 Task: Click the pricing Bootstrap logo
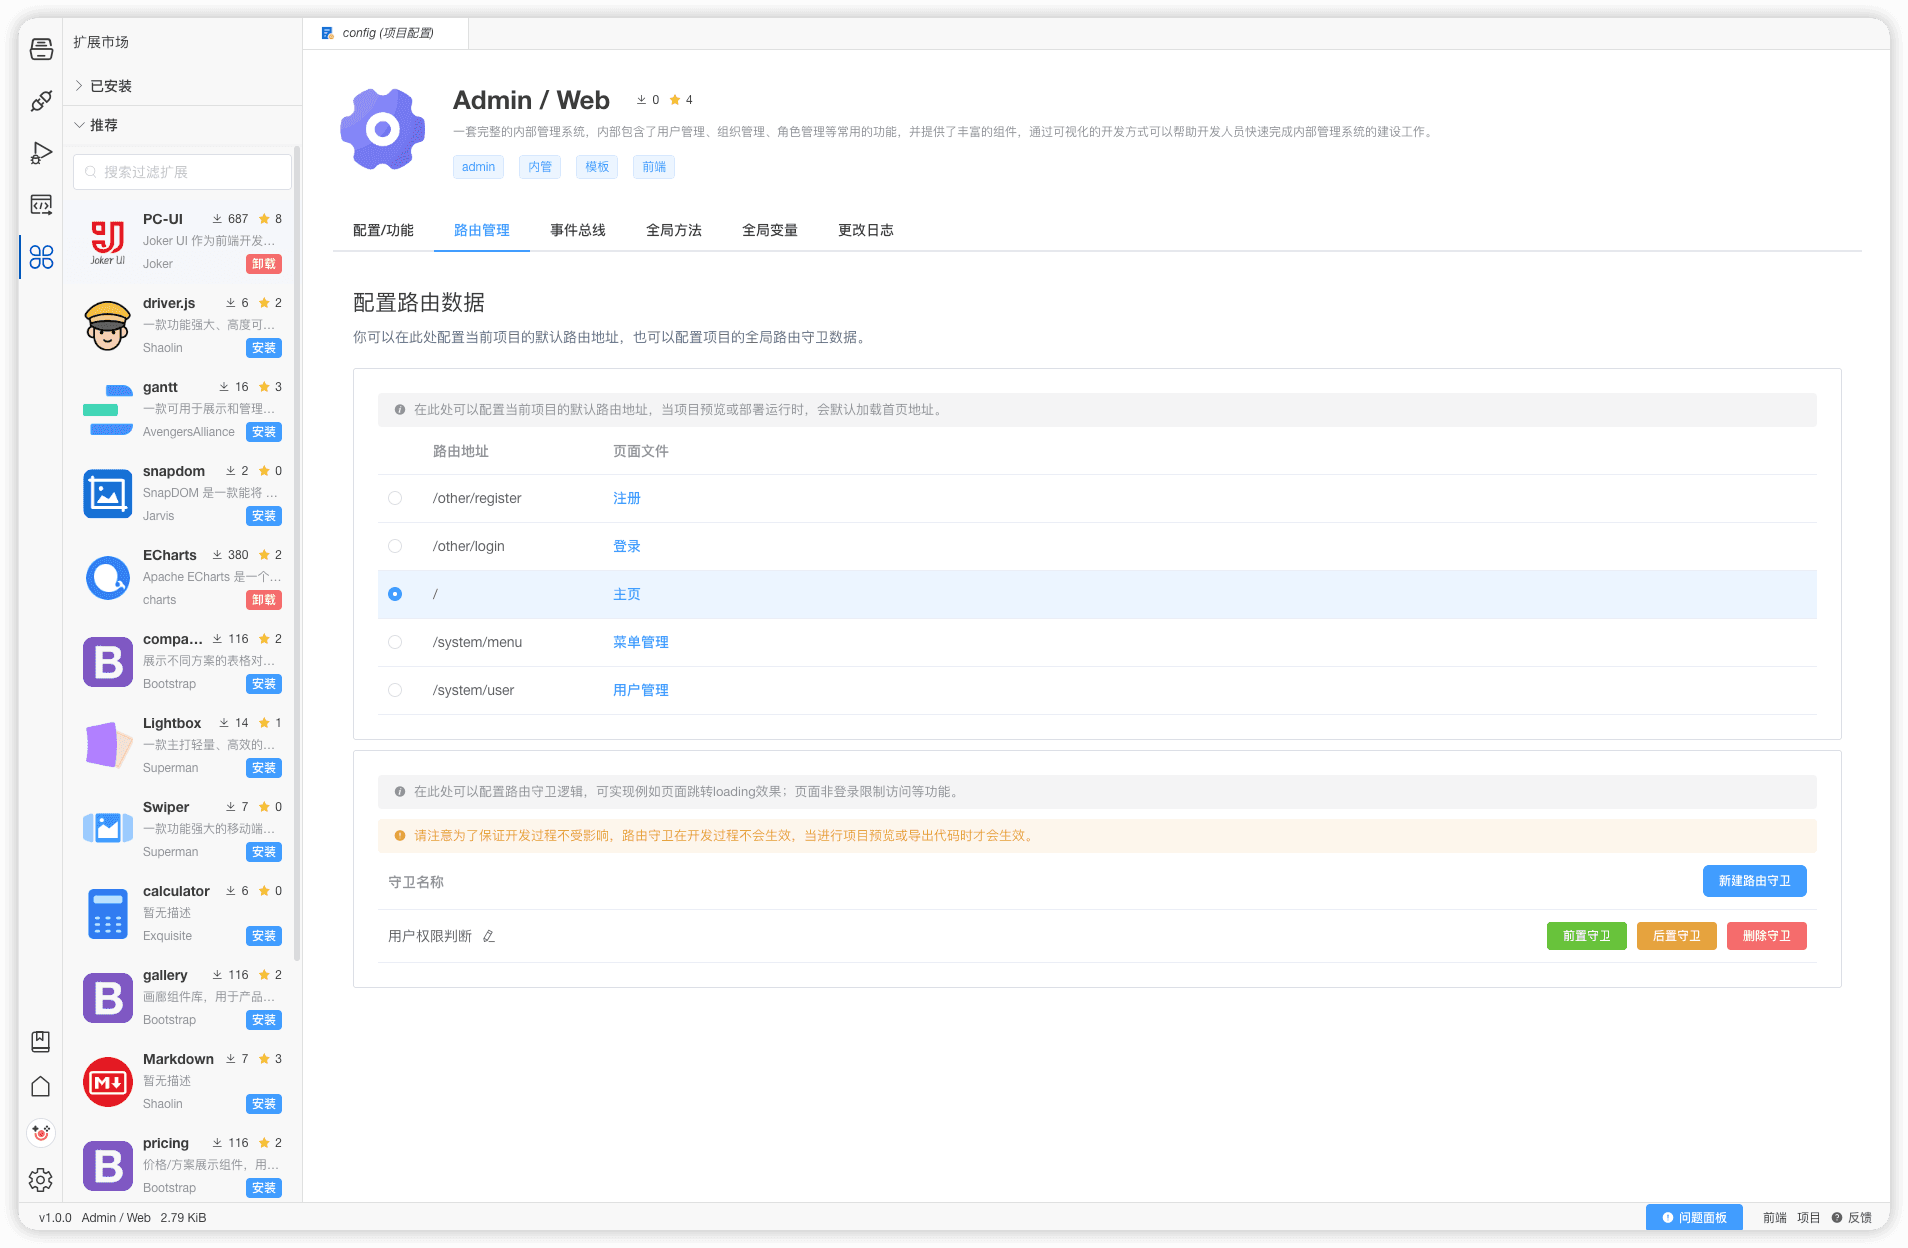pyautogui.click(x=108, y=1165)
